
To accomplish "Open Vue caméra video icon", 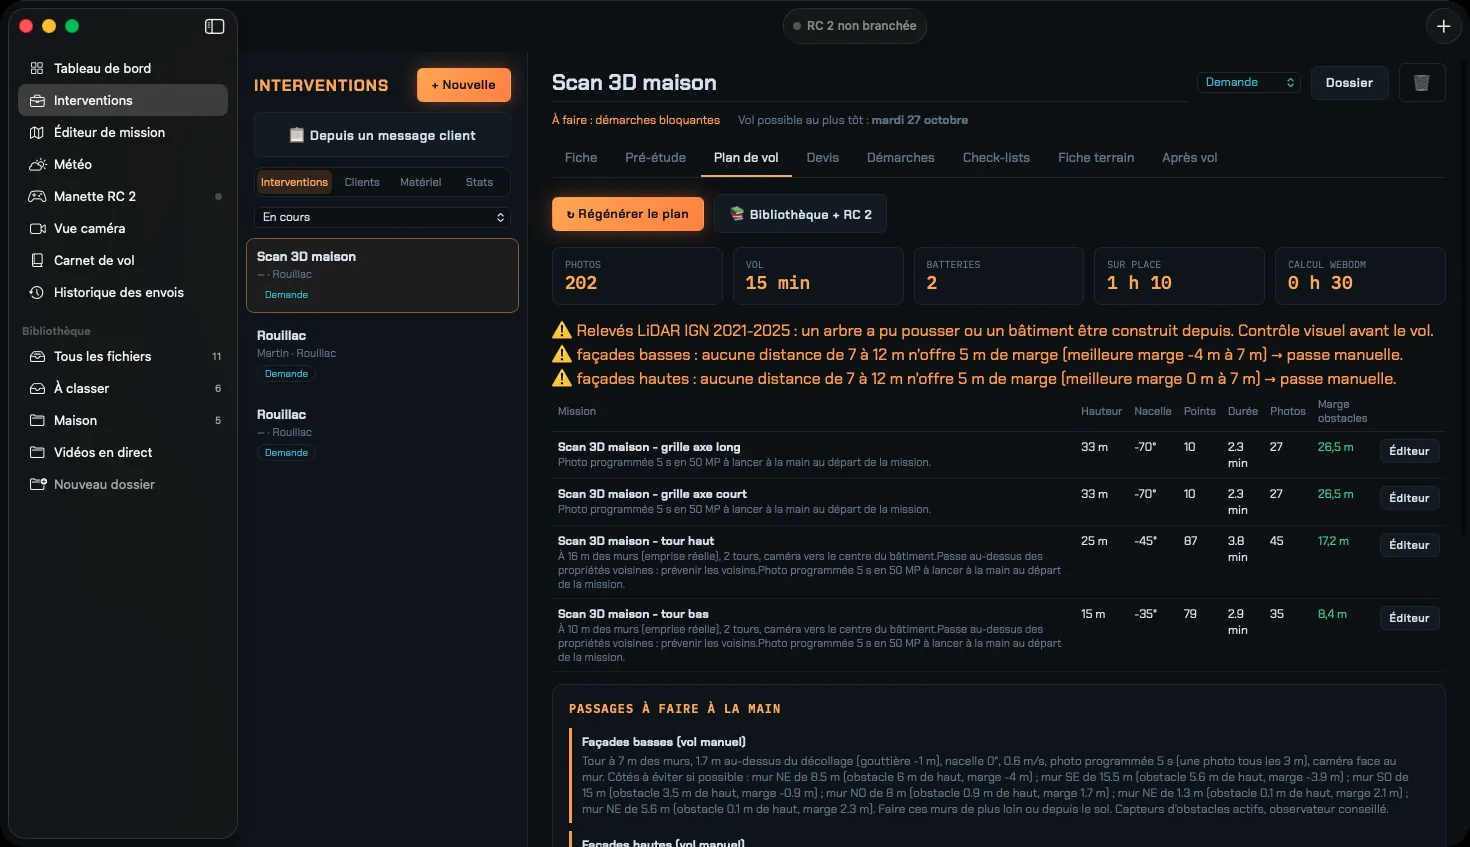I will [x=37, y=228].
